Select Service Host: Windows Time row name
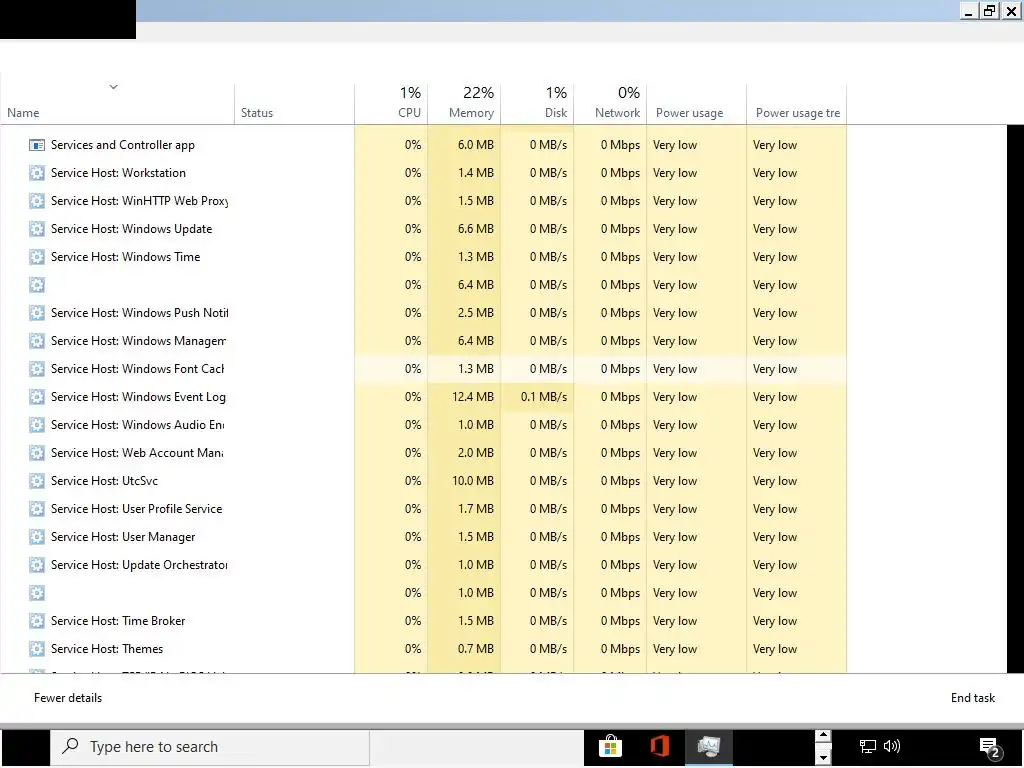Image resolution: width=1024 pixels, height=768 pixels. [125, 257]
